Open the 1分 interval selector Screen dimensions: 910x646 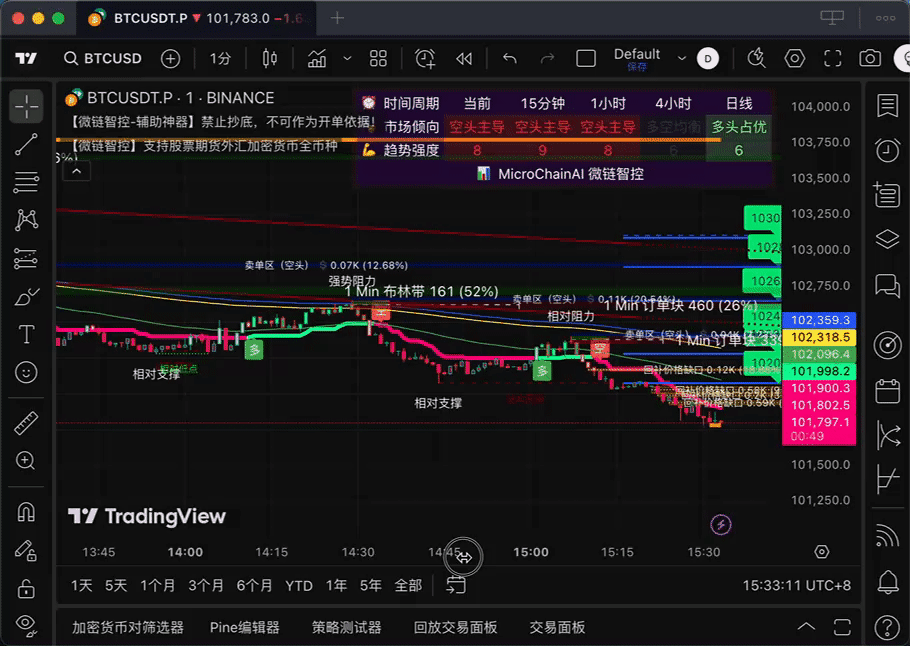[x=220, y=58]
